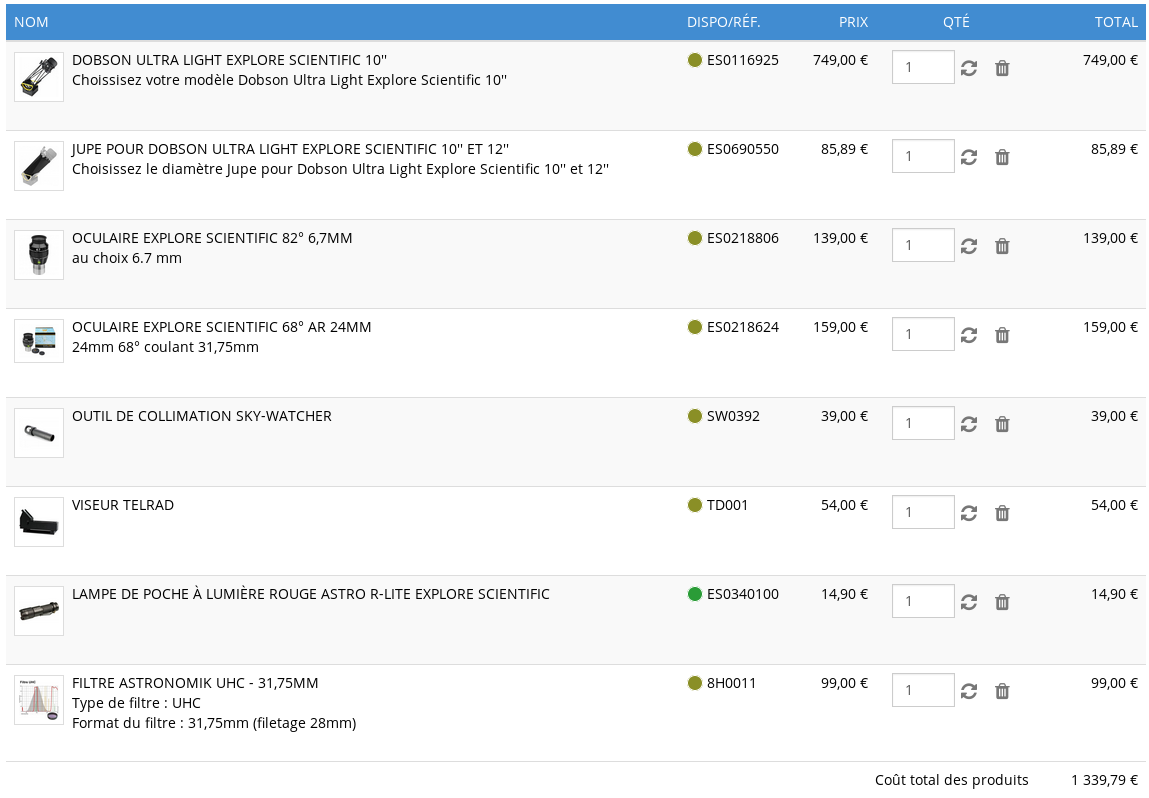Click the Astronomik UHC filter graph thumbnail
Image resolution: width=1149 pixels, height=798 pixels.
tap(39, 701)
